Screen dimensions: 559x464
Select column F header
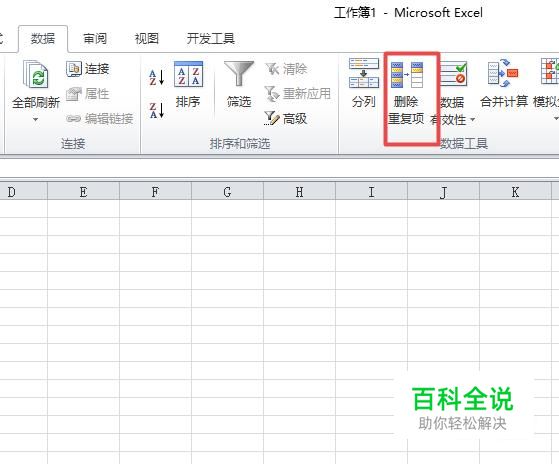pyautogui.click(x=155, y=192)
